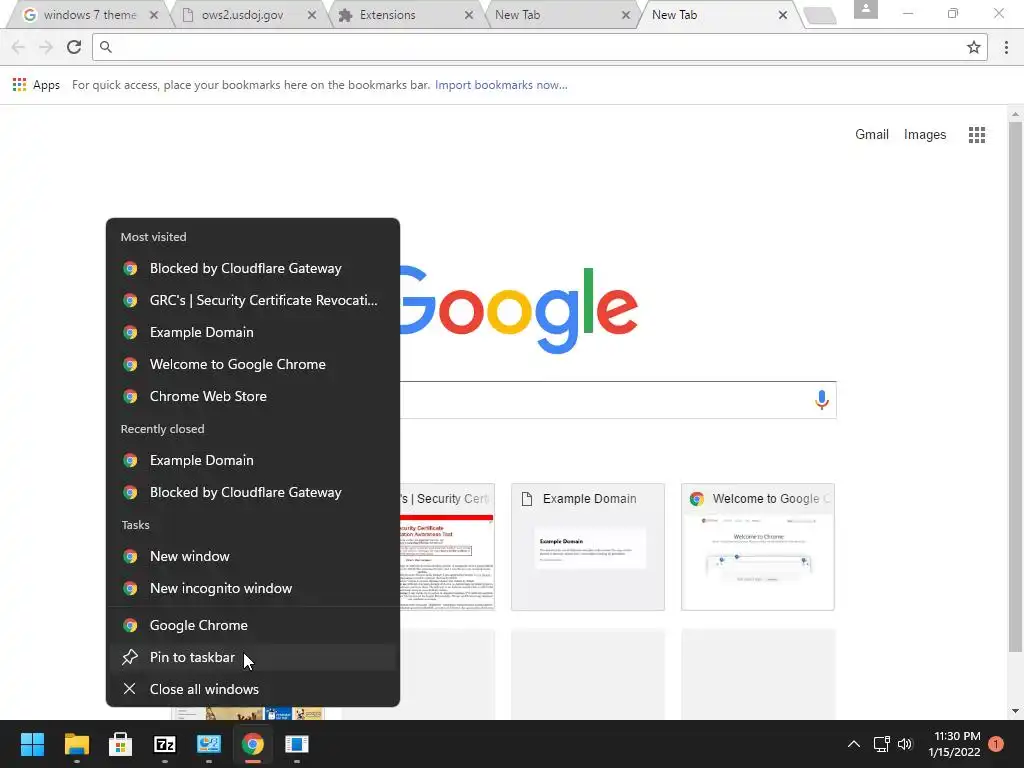Click 'Import bookmarks now...' link
The width and height of the screenshot is (1024, 768).
coord(501,85)
